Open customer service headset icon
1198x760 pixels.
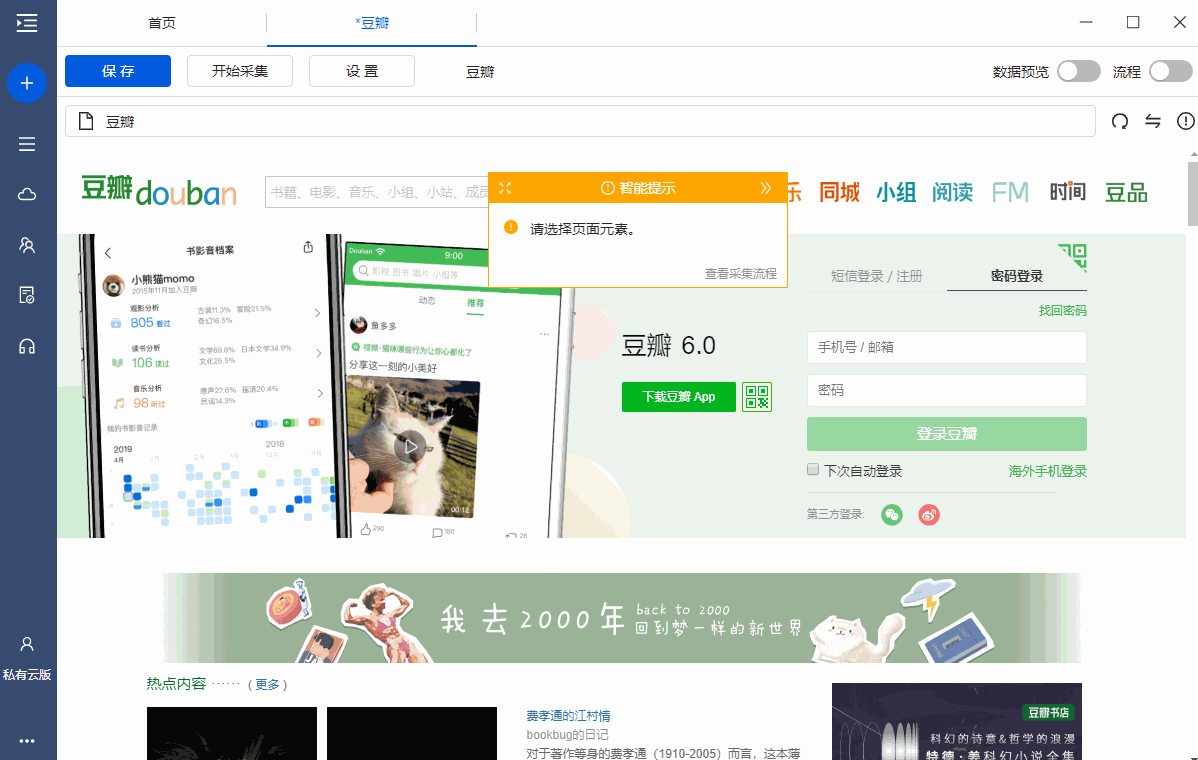(27, 347)
